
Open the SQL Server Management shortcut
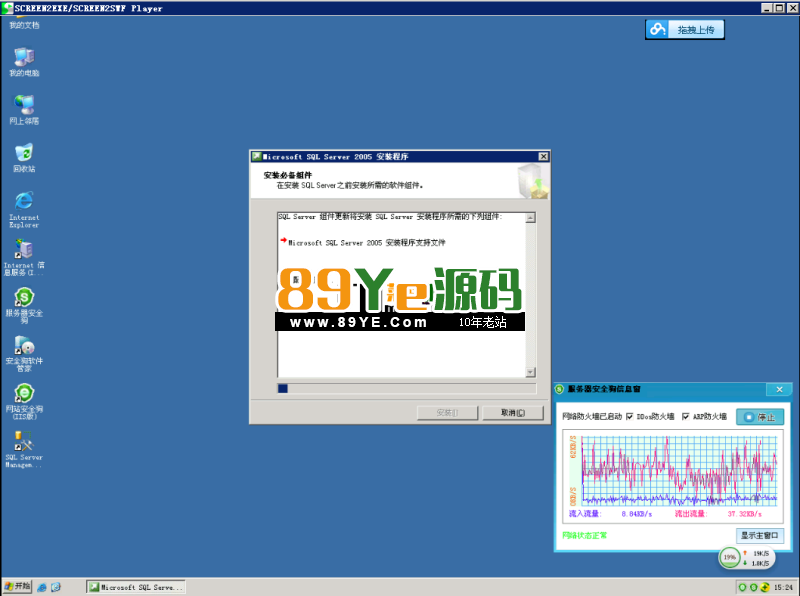click(24, 449)
